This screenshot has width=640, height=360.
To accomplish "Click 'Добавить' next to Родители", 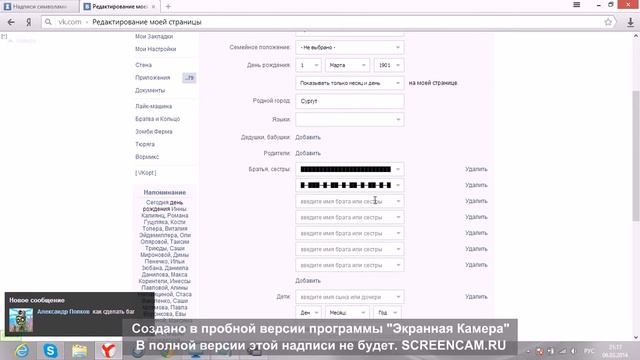I will tap(308, 153).
